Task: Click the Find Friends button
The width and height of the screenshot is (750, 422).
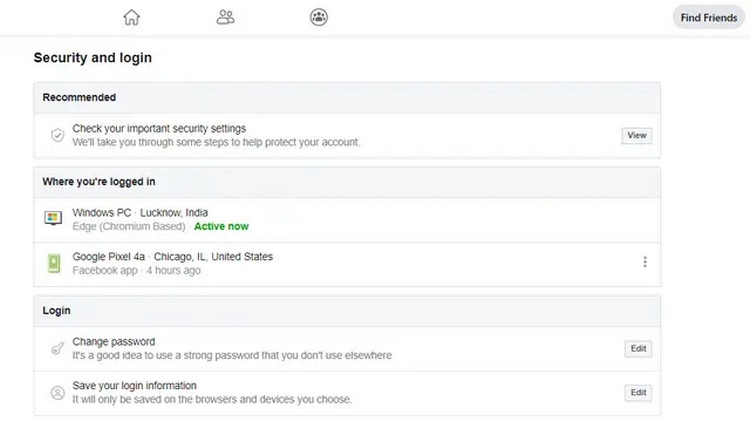Action: [709, 17]
